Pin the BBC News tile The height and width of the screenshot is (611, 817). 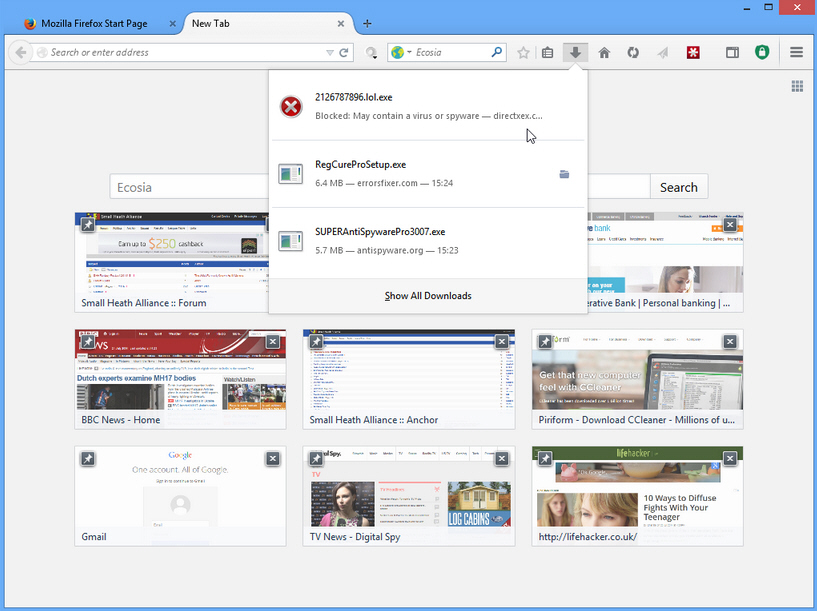pos(88,342)
